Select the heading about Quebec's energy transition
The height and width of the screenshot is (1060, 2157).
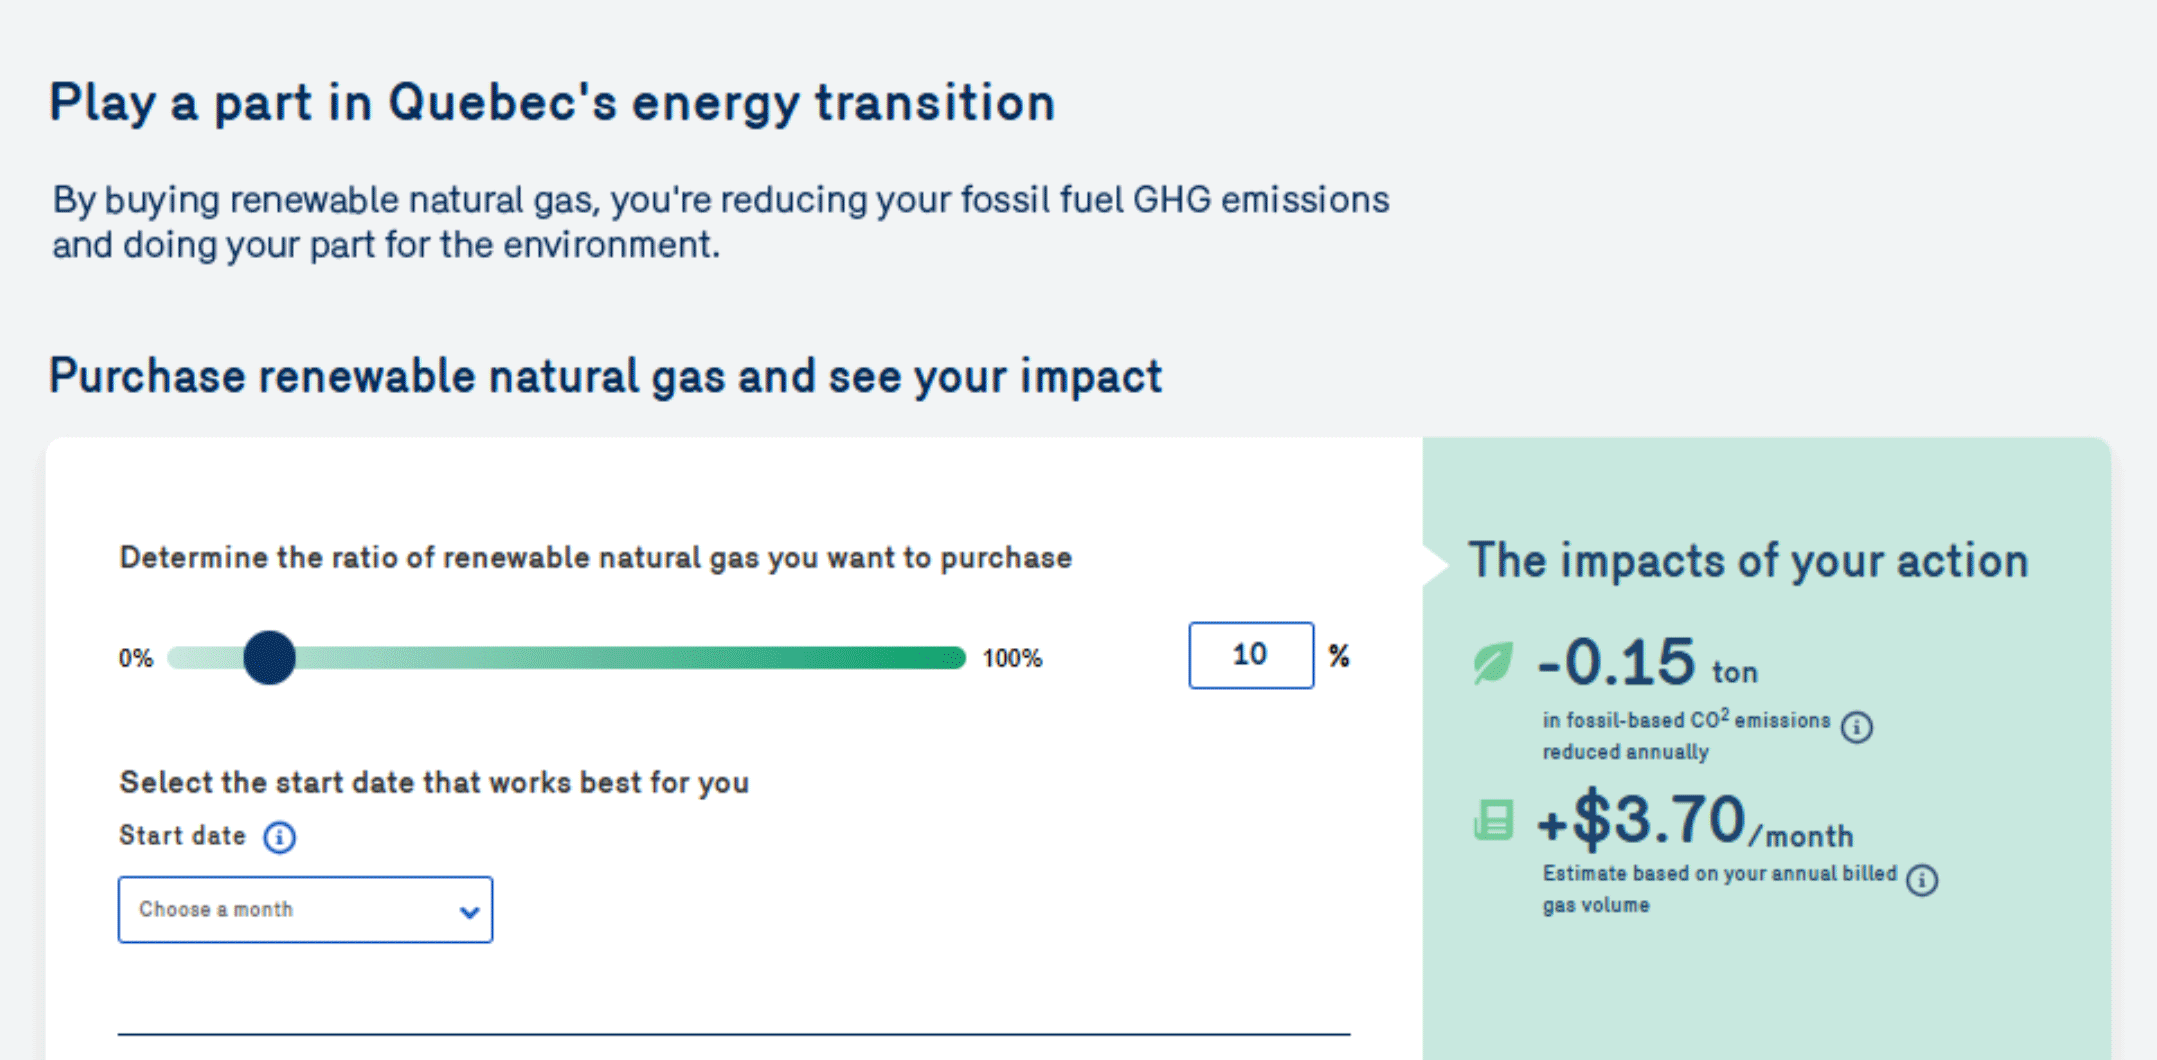pyautogui.click(x=552, y=103)
